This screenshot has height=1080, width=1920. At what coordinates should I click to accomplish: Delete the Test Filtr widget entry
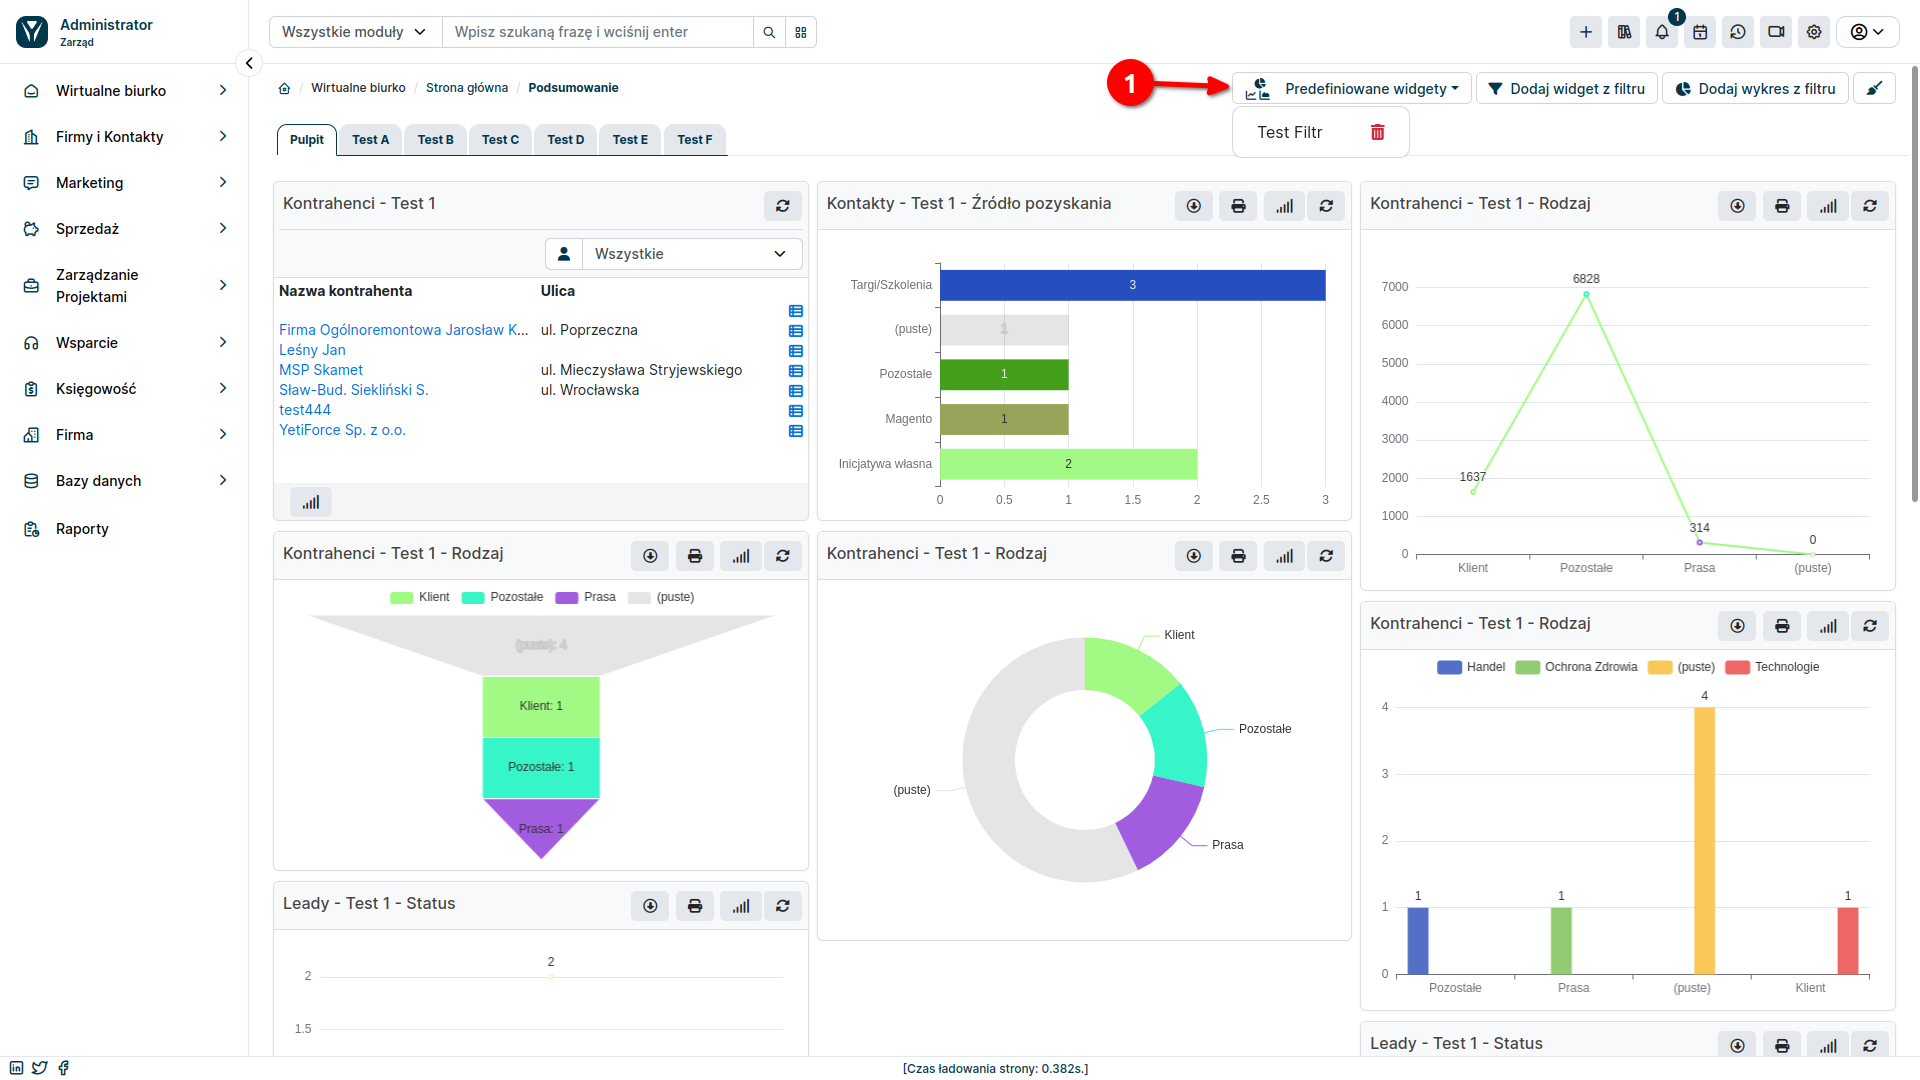point(1377,132)
